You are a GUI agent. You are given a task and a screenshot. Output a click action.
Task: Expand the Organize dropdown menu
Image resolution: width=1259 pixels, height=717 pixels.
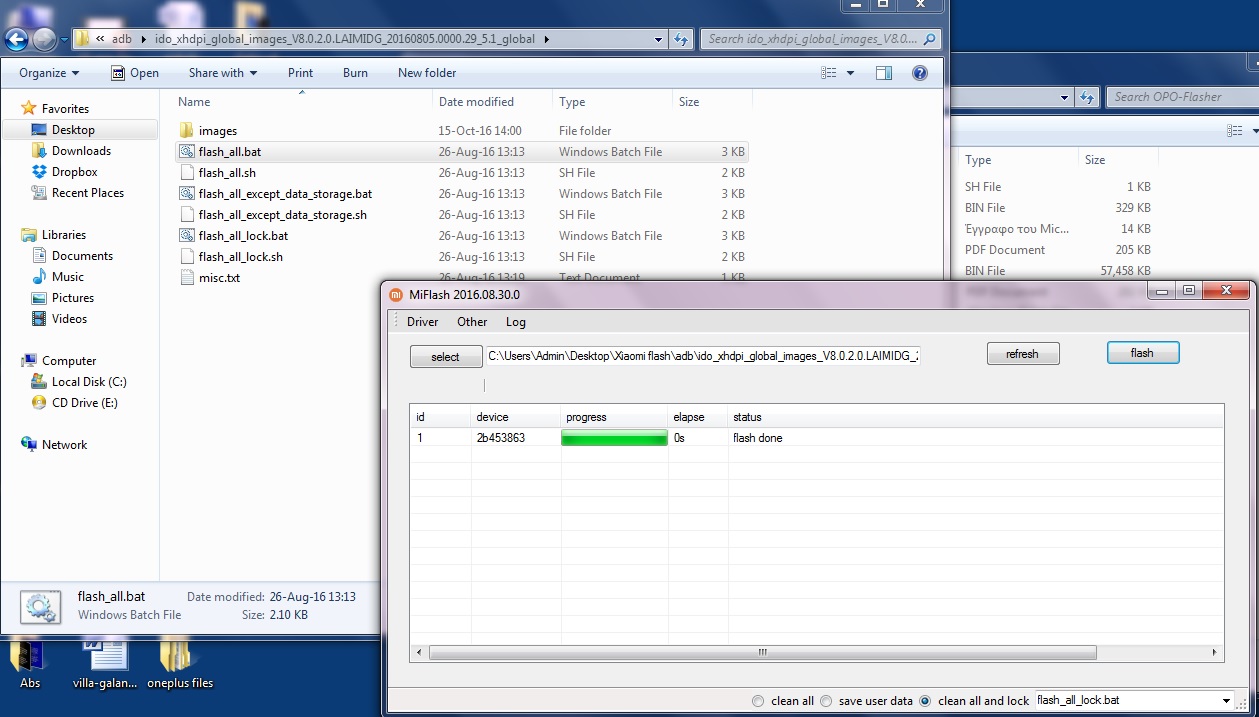[49, 73]
